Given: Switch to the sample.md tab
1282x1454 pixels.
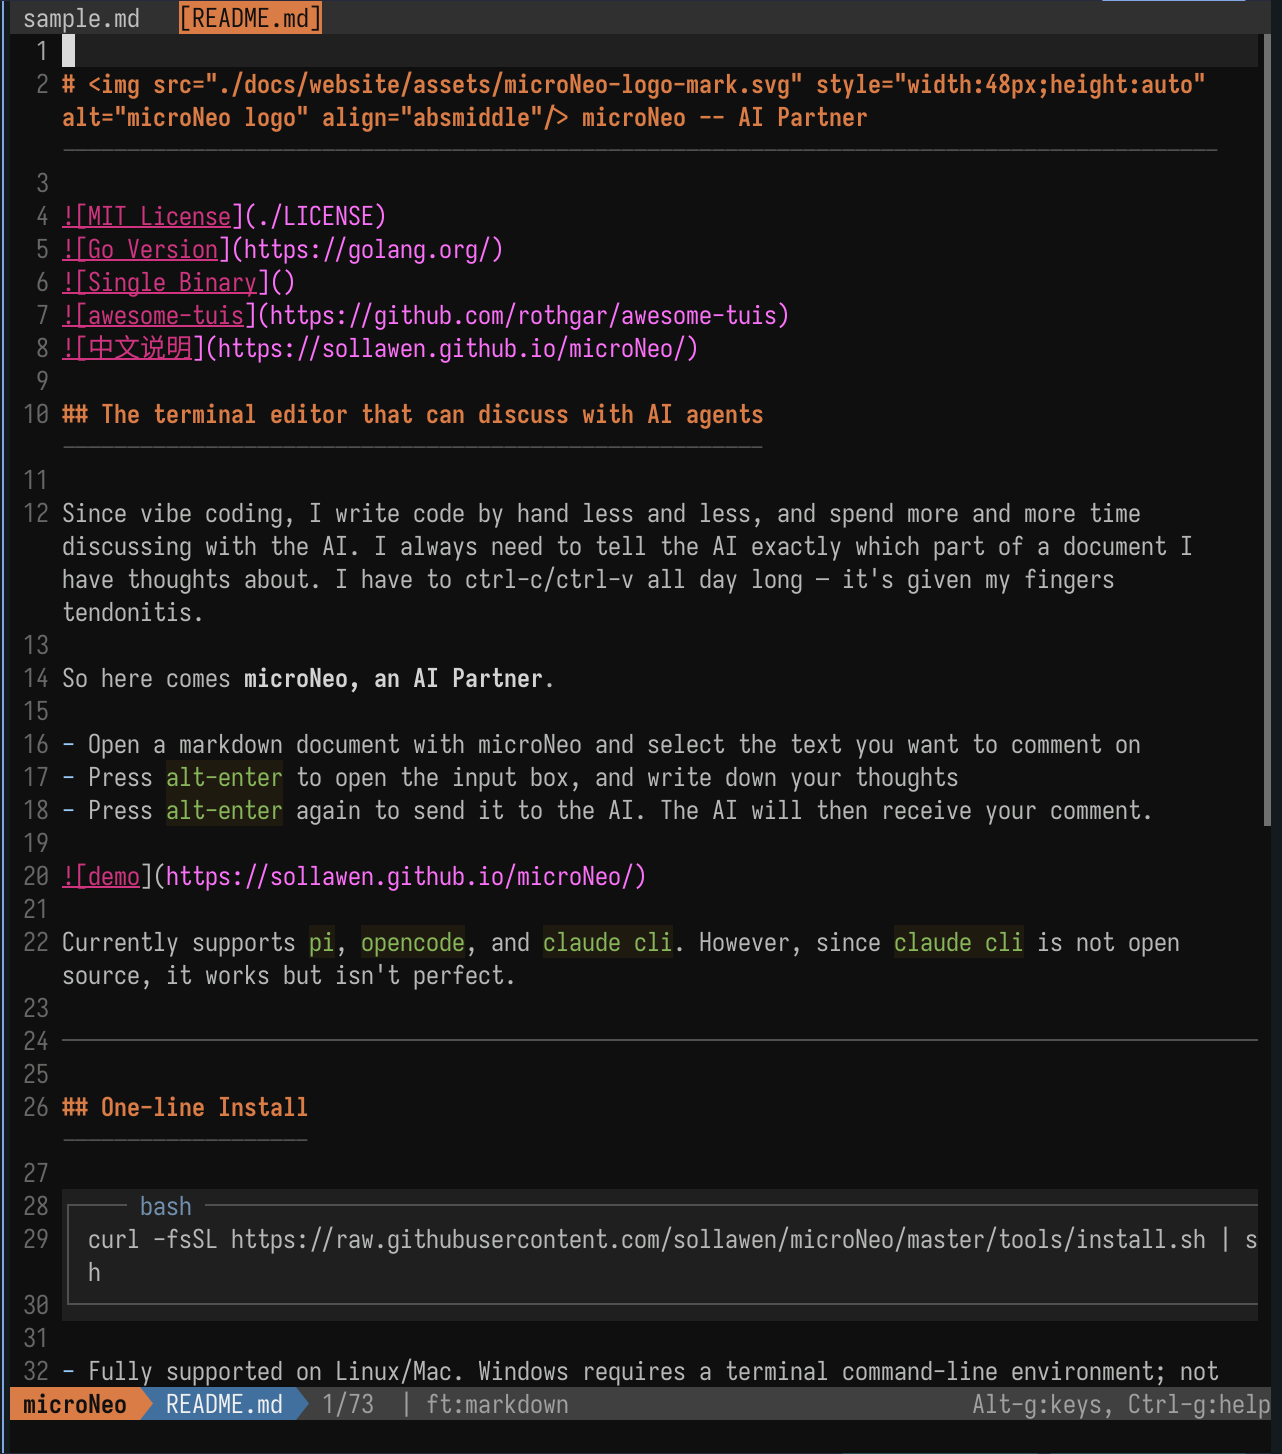Looking at the screenshot, I should pos(81,18).
